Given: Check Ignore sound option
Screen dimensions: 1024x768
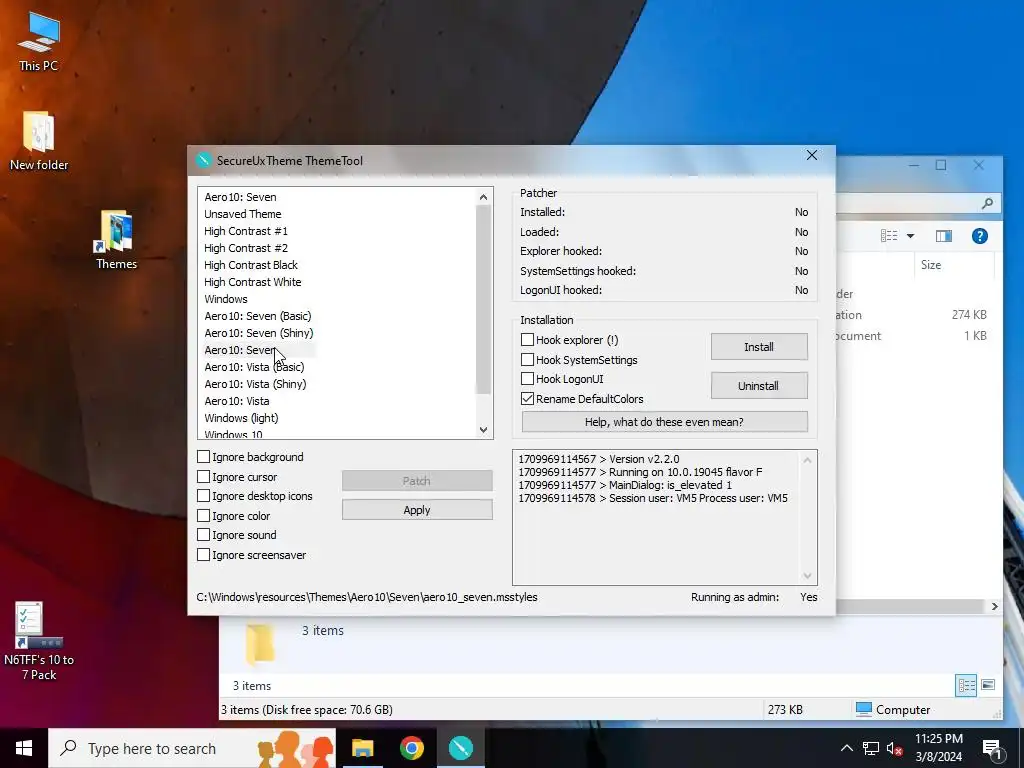Looking at the screenshot, I should click(204, 535).
